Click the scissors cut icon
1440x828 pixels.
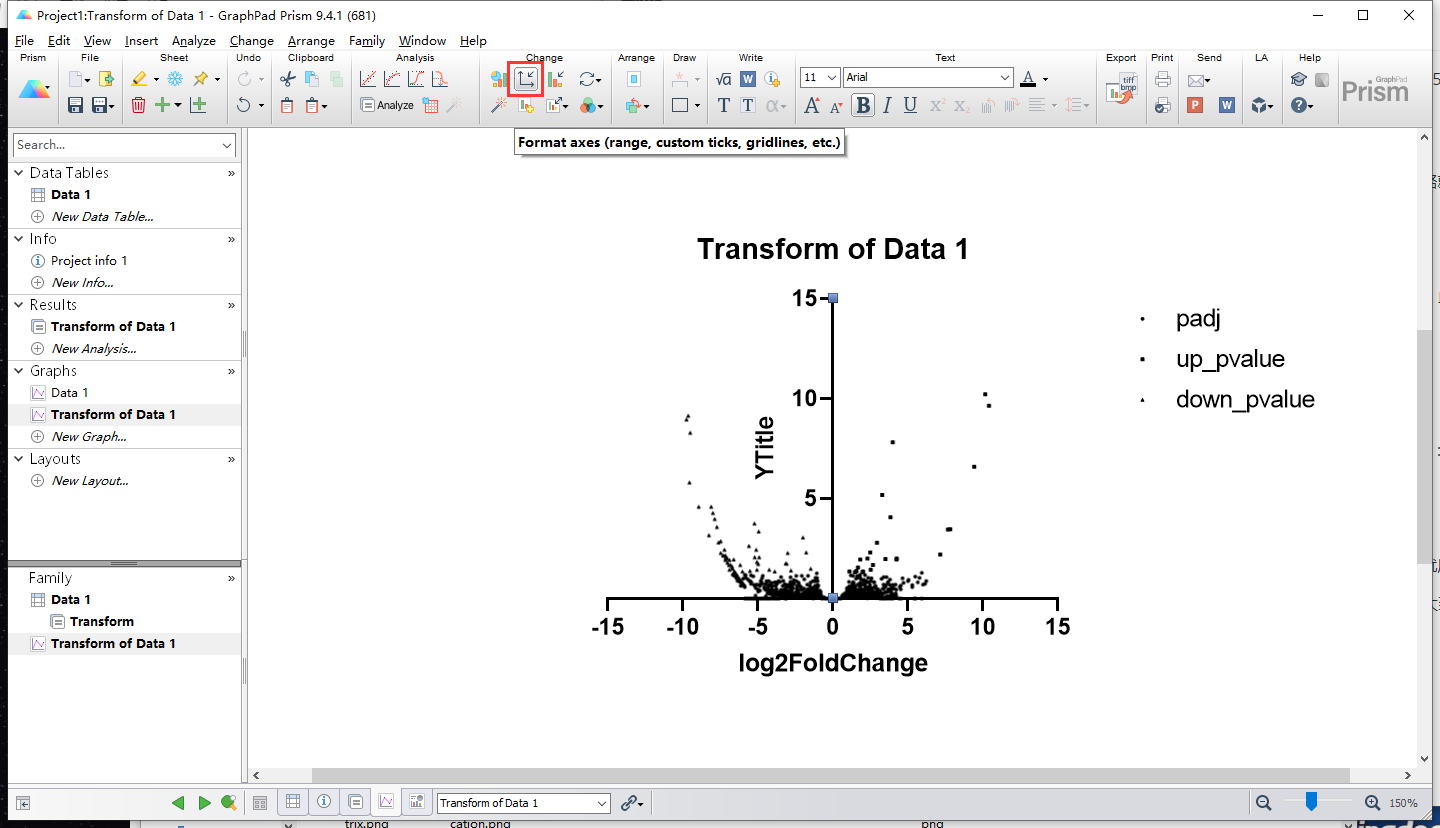pos(287,79)
